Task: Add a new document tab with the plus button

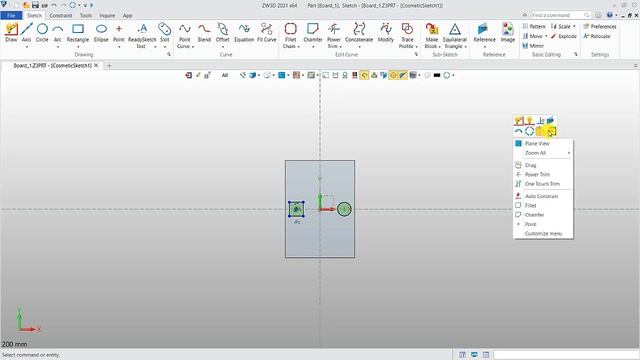Action: tap(109, 65)
